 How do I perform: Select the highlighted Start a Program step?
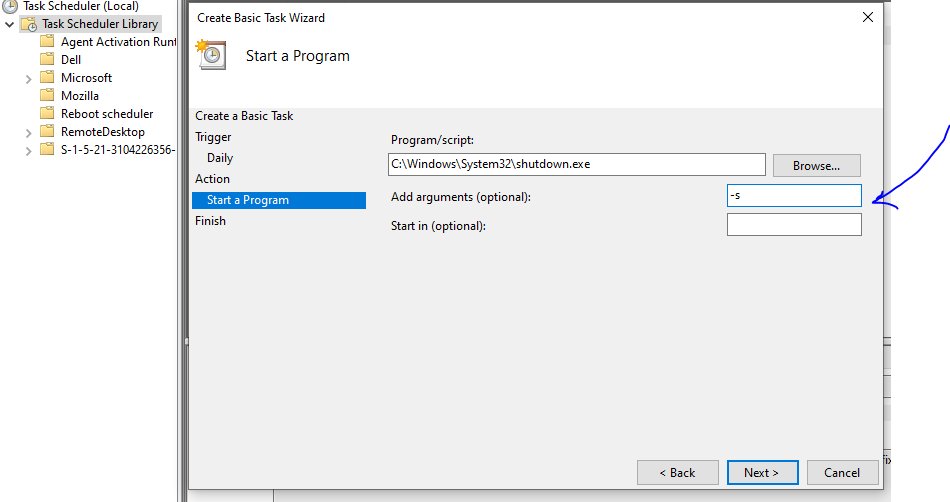pos(279,200)
